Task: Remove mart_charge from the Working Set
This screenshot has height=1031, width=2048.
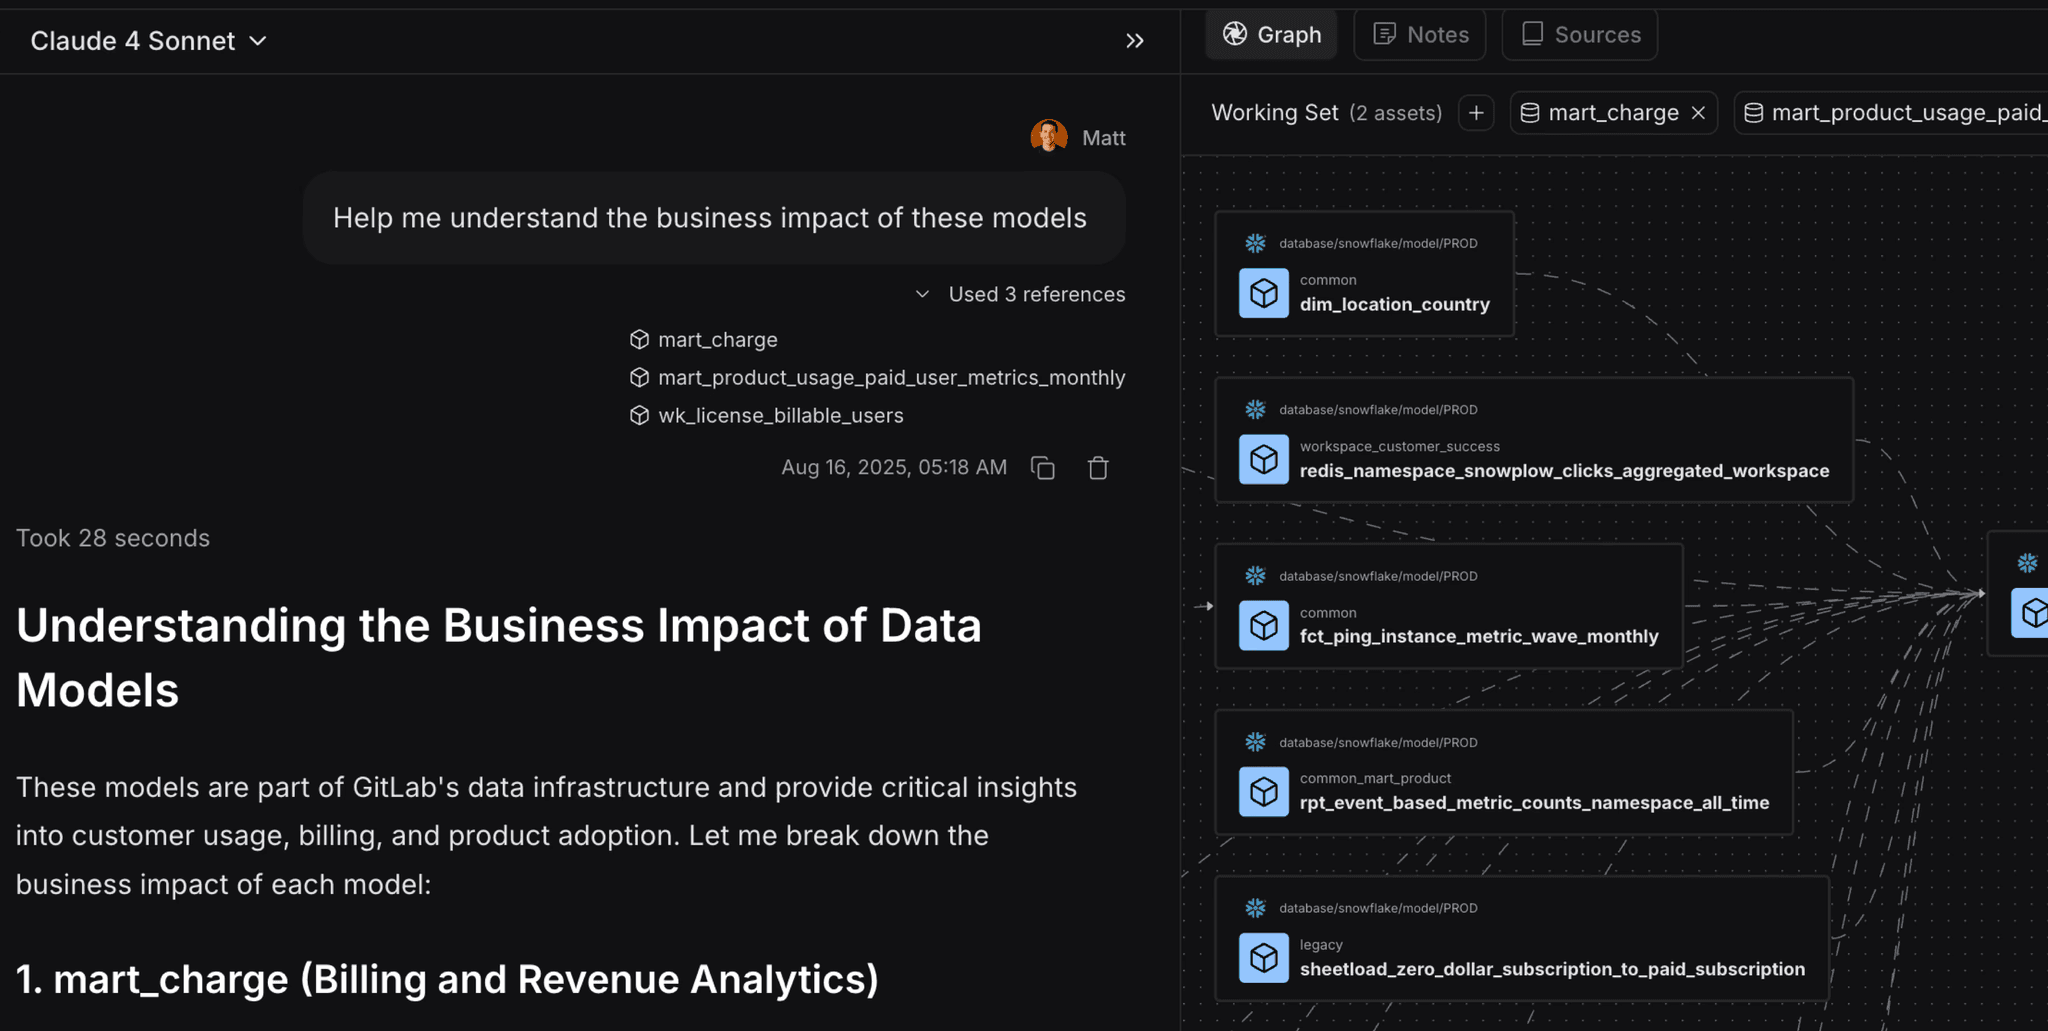Action: [x=1697, y=112]
